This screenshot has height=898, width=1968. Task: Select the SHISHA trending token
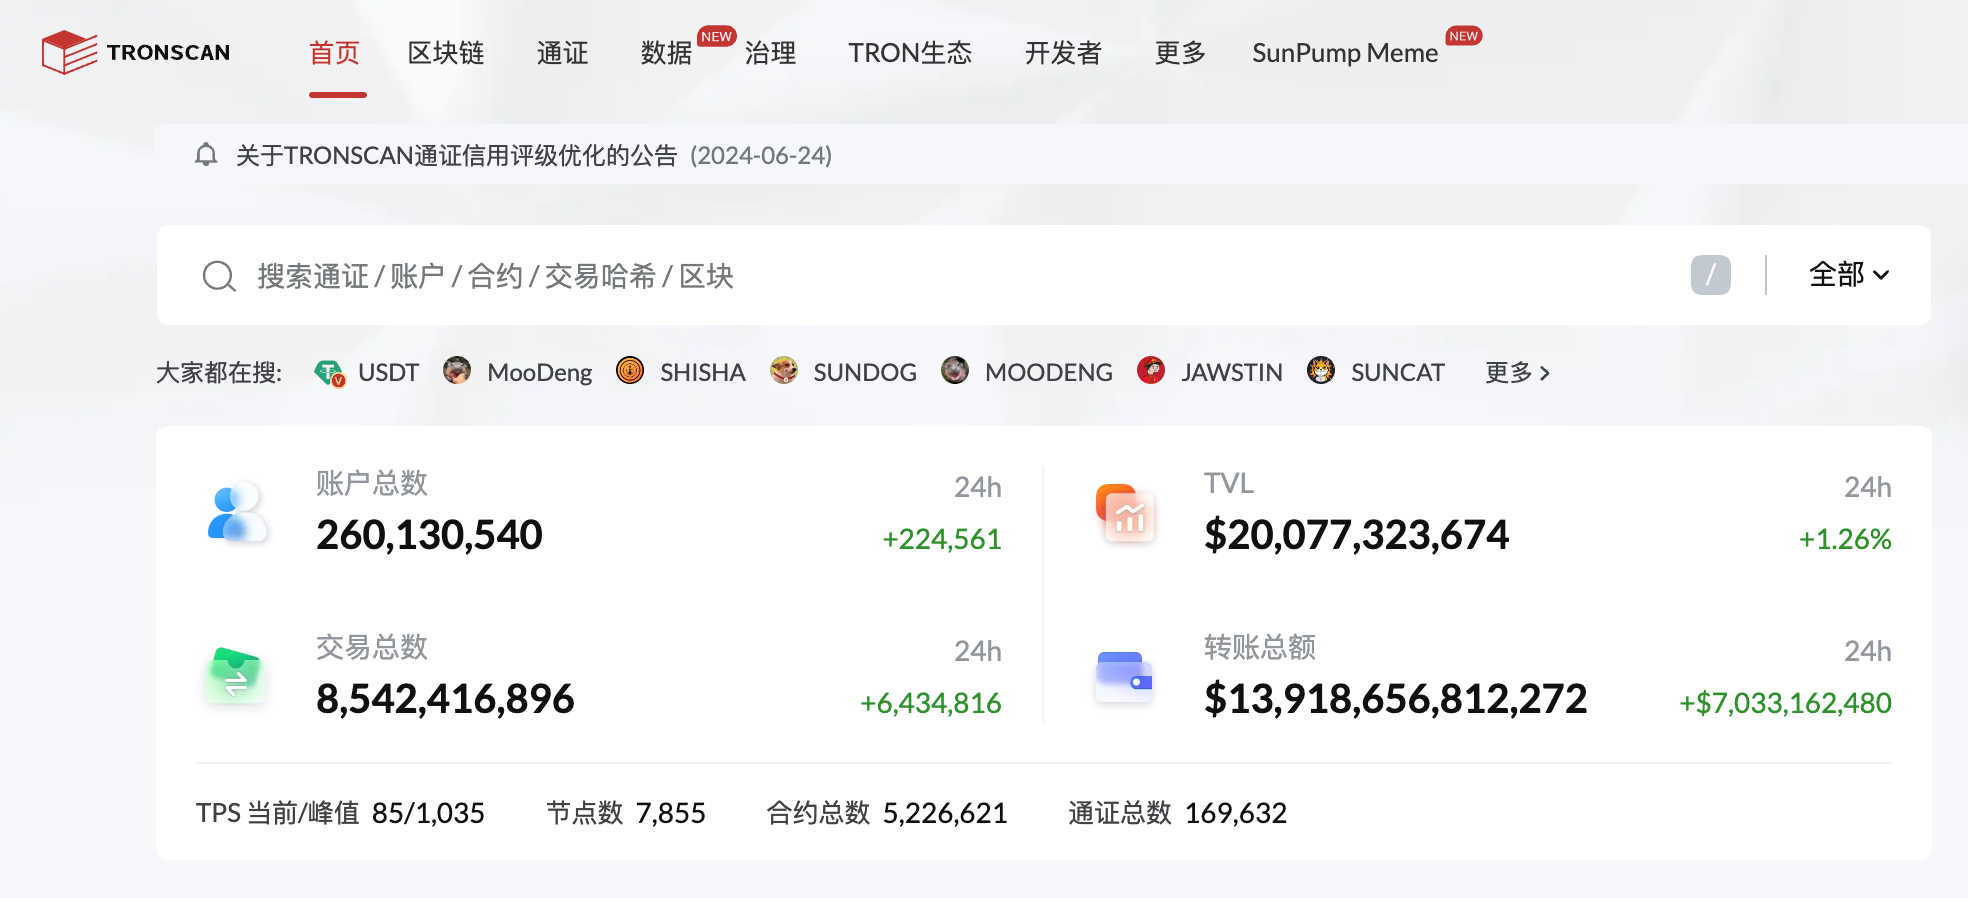point(702,373)
